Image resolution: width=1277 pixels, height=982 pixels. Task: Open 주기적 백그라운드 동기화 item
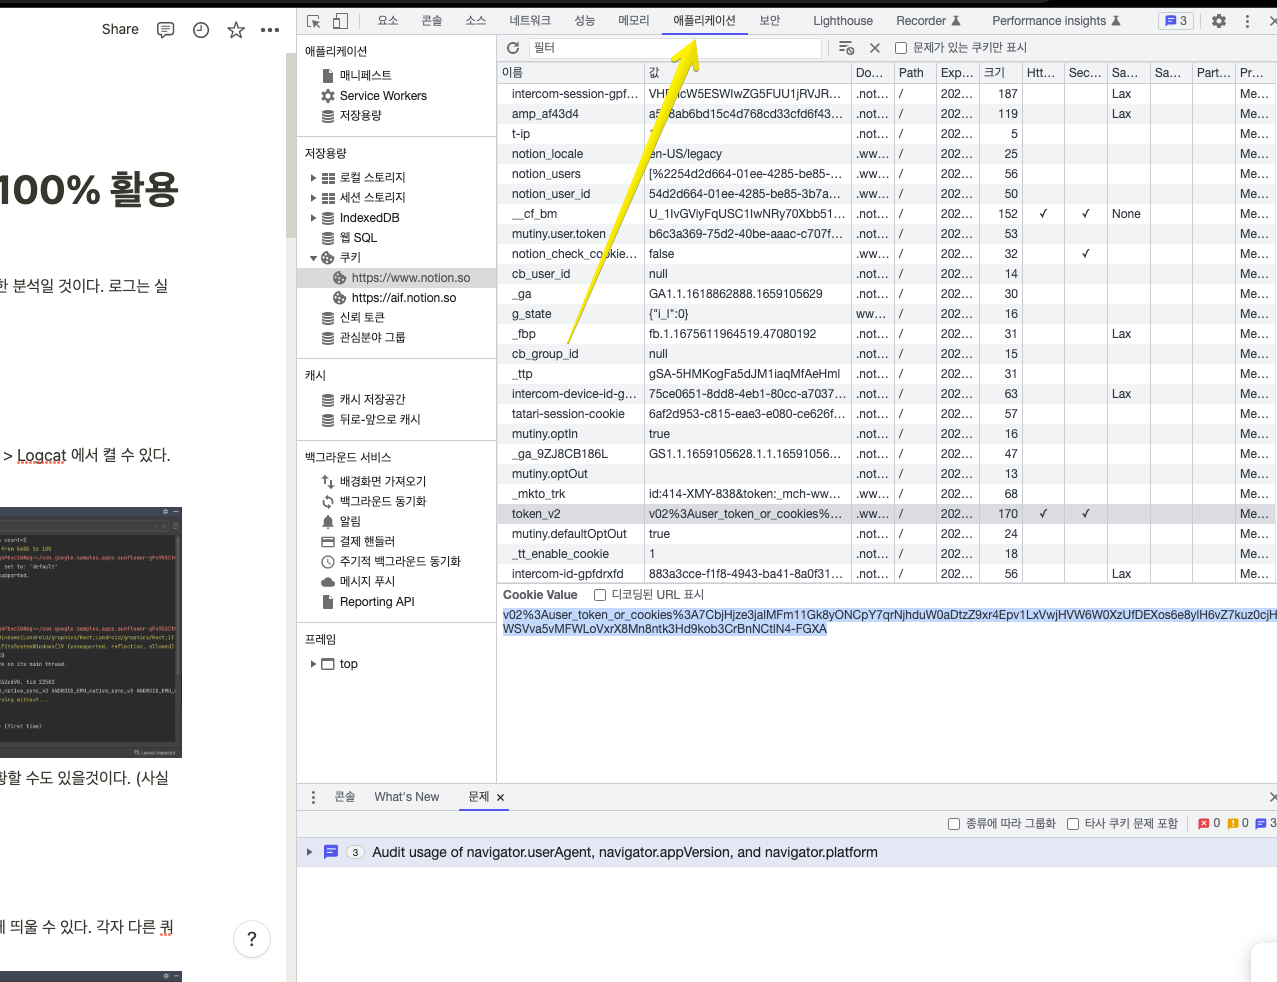pyautogui.click(x=391, y=562)
